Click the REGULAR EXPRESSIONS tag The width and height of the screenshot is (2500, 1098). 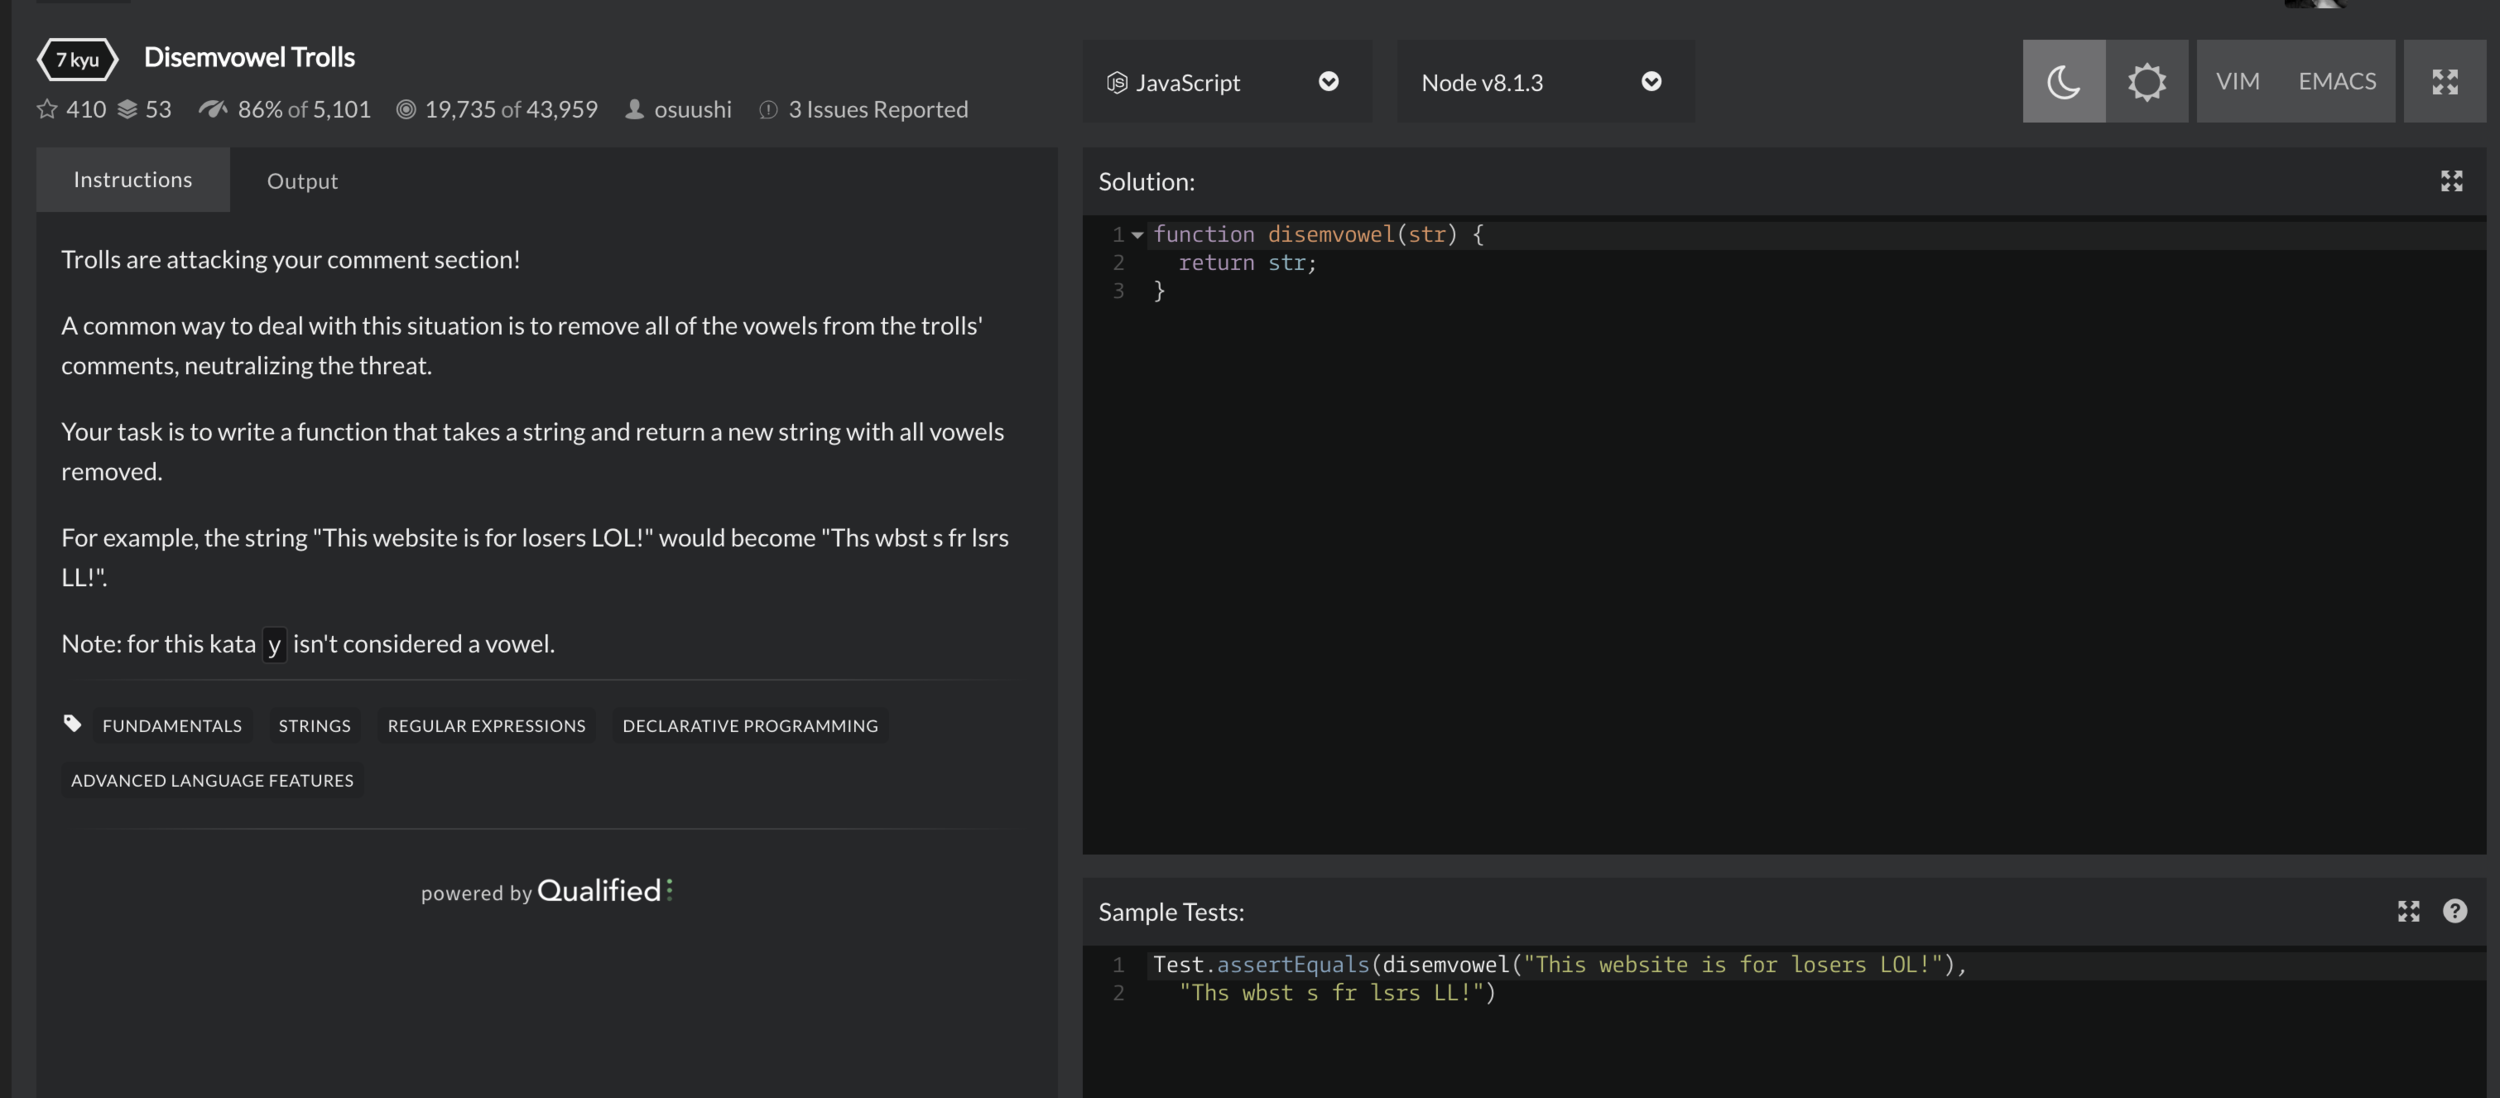pos(486,726)
